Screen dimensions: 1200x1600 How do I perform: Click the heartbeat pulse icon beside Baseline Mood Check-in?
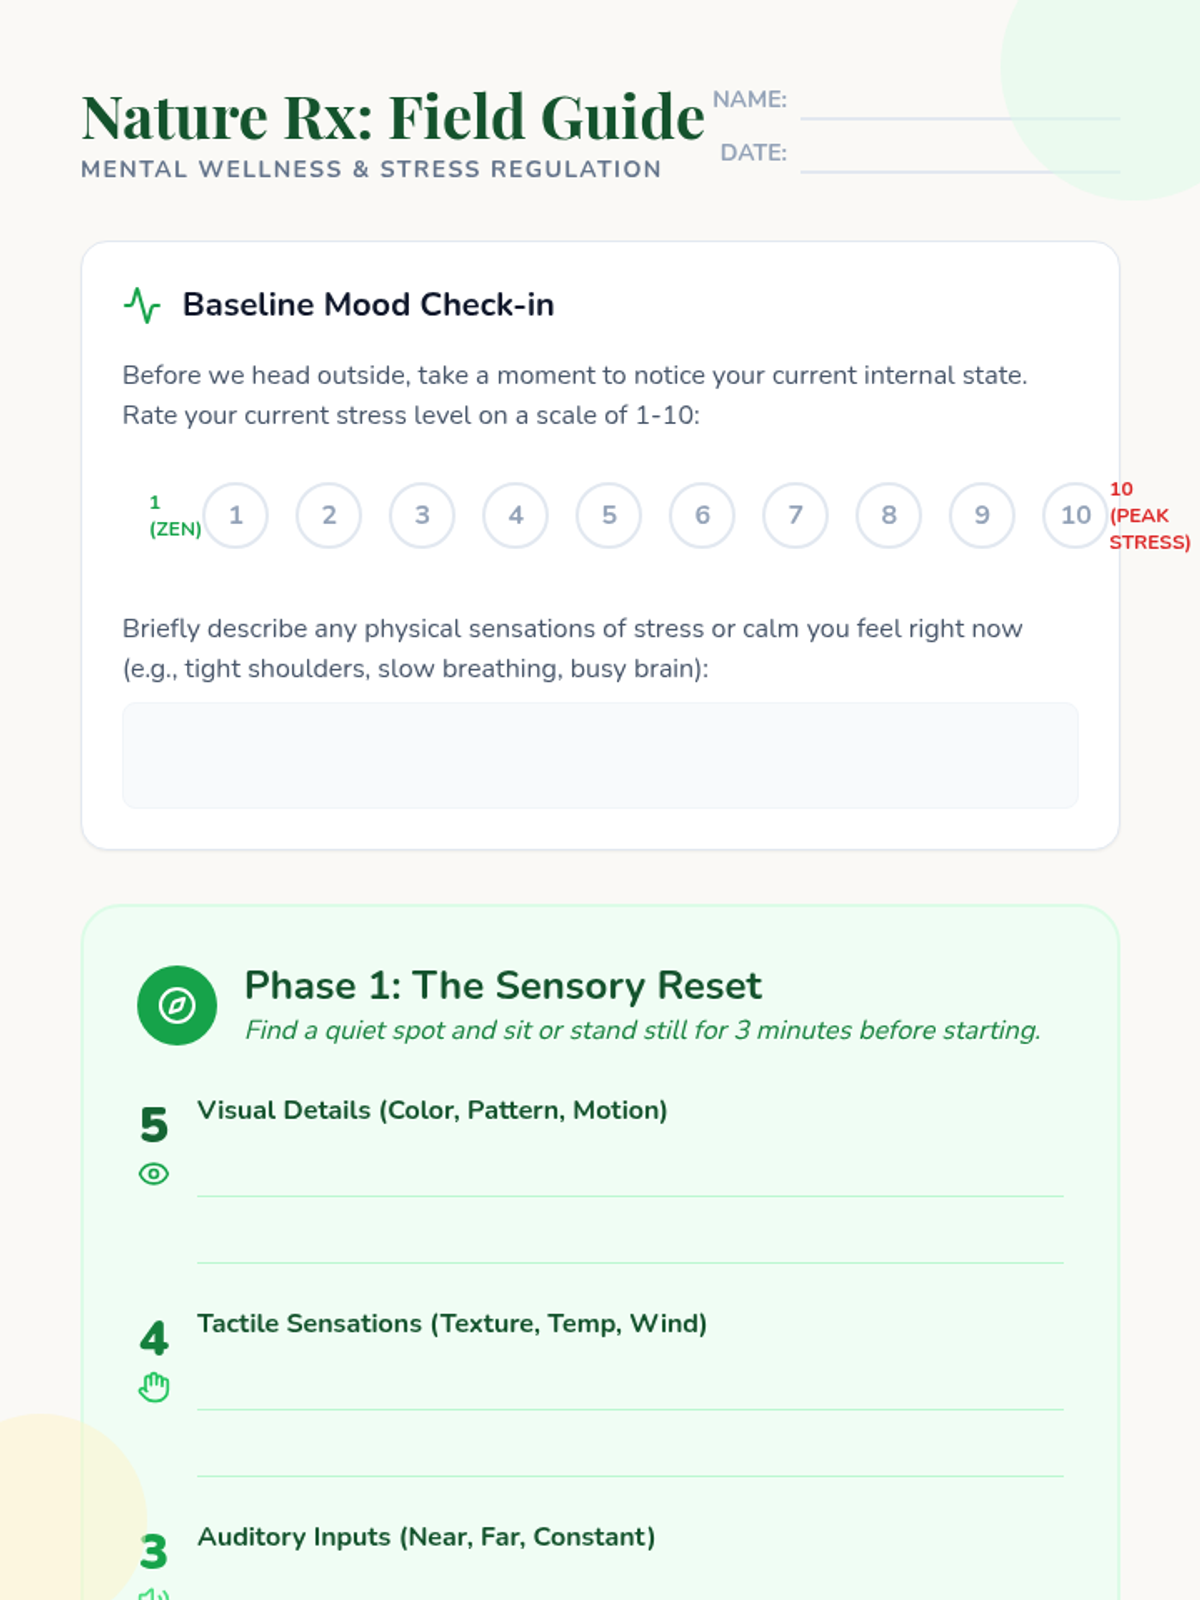[x=142, y=305]
